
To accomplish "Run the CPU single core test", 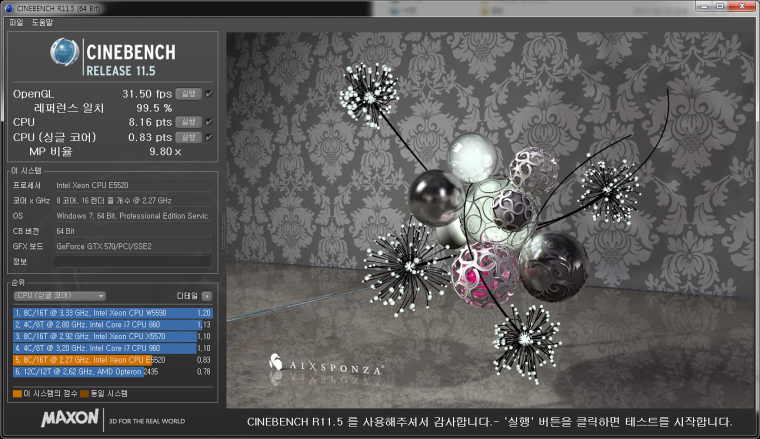I will pos(189,137).
